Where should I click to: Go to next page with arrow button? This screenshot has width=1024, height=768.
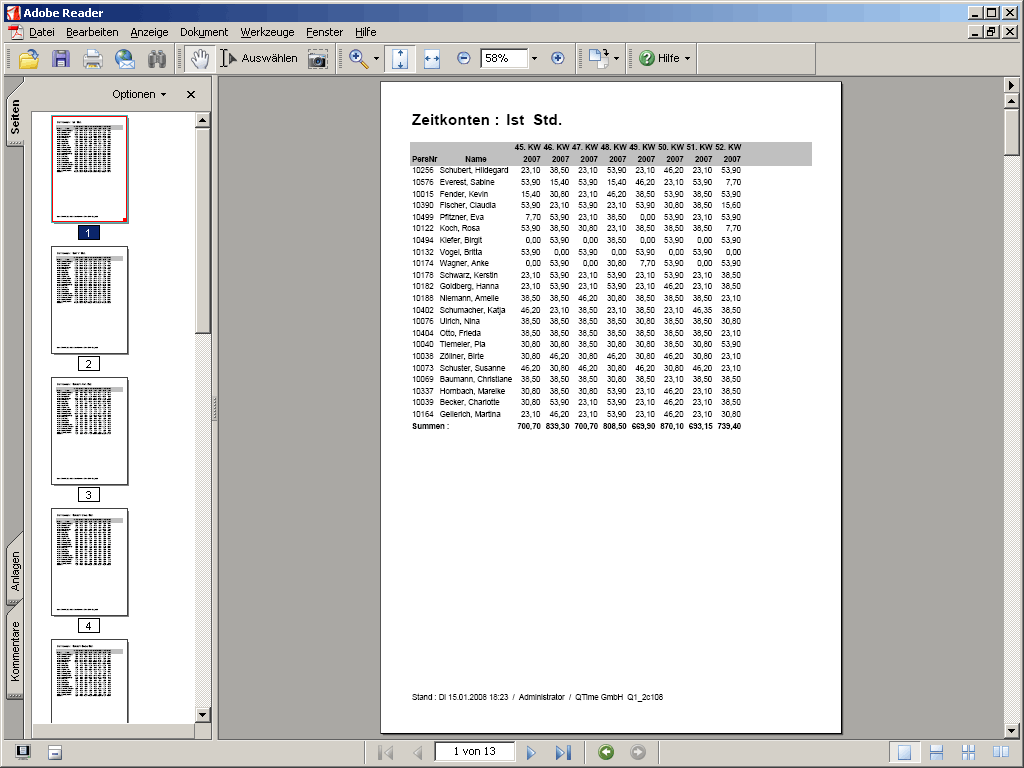[x=531, y=752]
